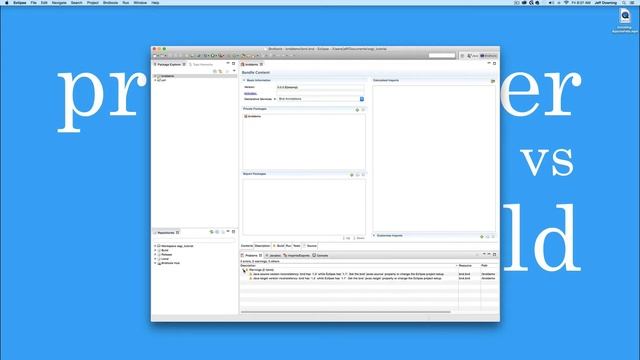This screenshot has width=640, height=360.
Task: Switch to the Java perspective button
Action: (x=473, y=56)
